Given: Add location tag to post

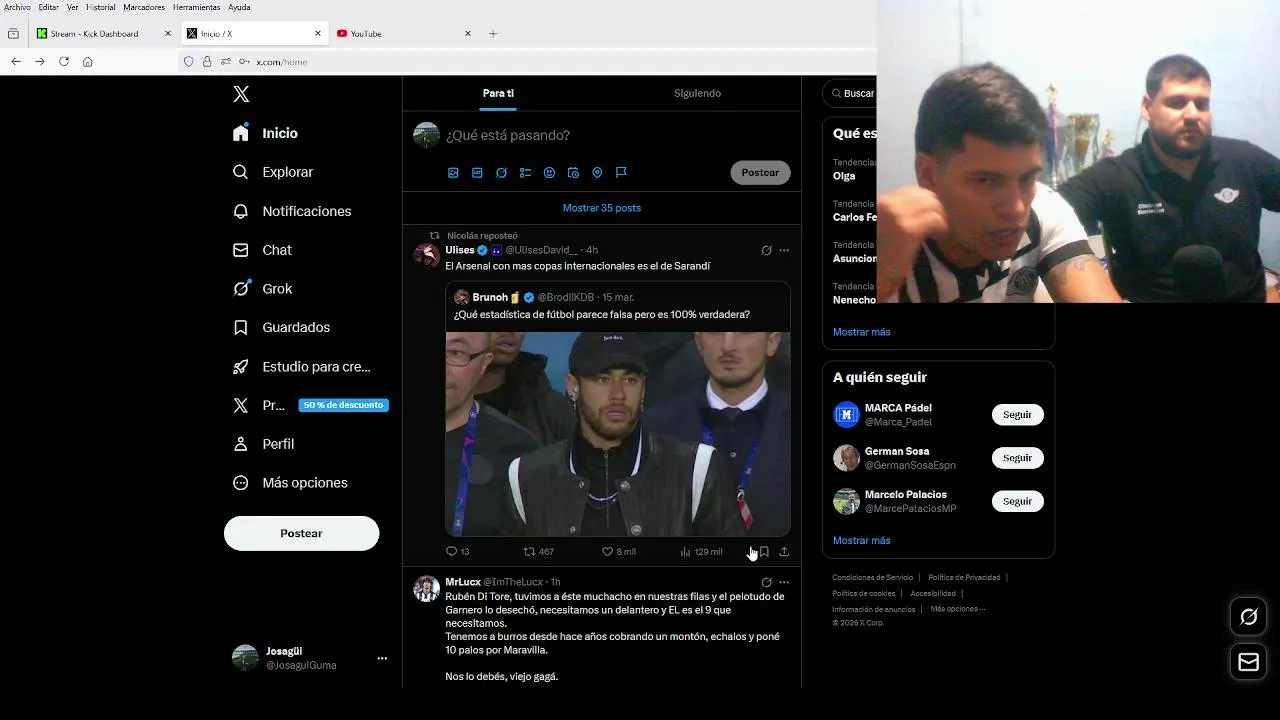Looking at the screenshot, I should 597,173.
